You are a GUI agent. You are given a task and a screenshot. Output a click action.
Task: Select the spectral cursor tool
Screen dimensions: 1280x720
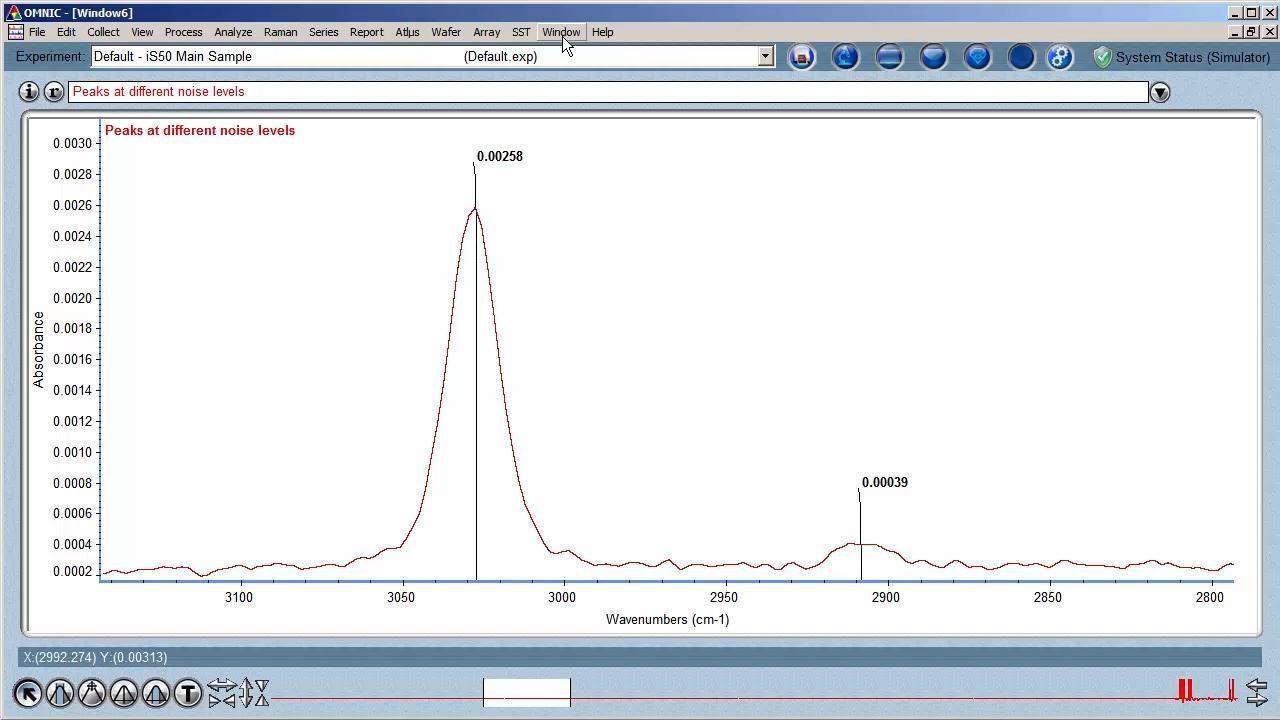(x=92, y=692)
